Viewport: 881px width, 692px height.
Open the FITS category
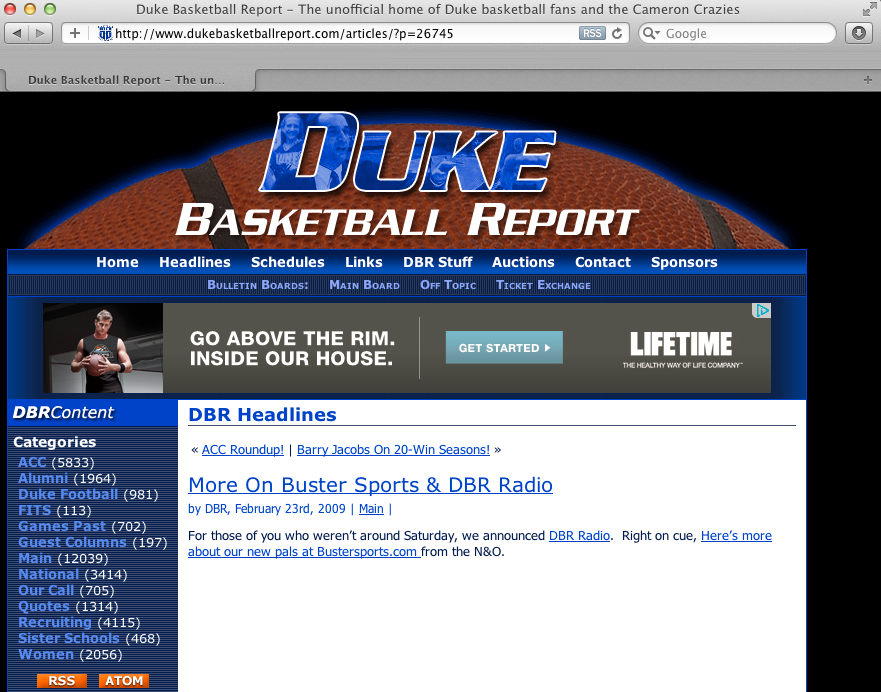pyautogui.click(x=34, y=511)
